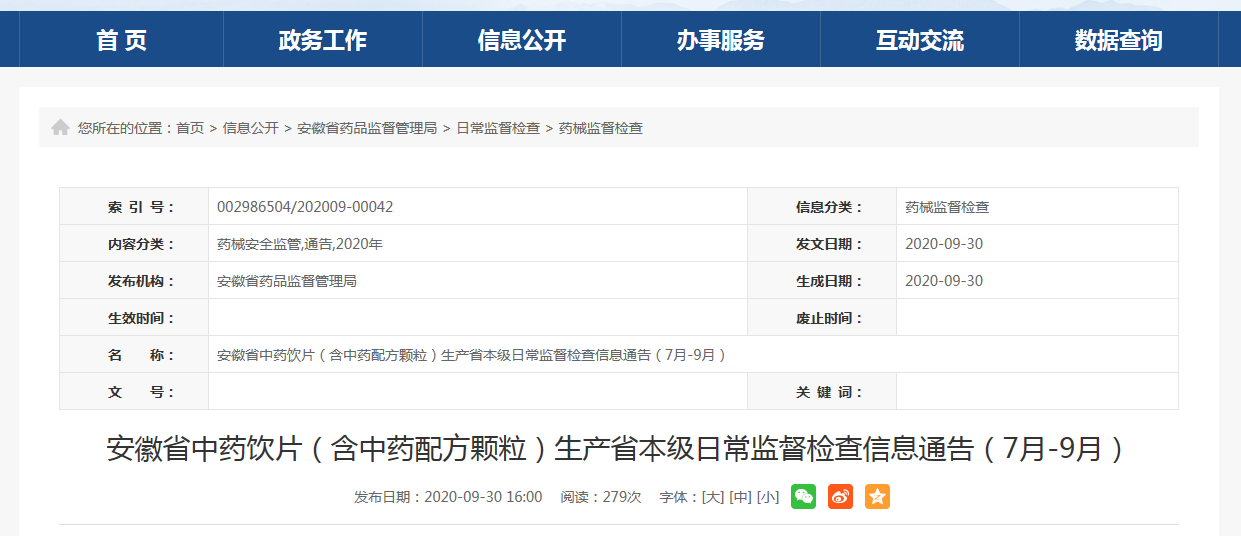
Task: Click the 名称 row title text
Action: tap(472, 355)
